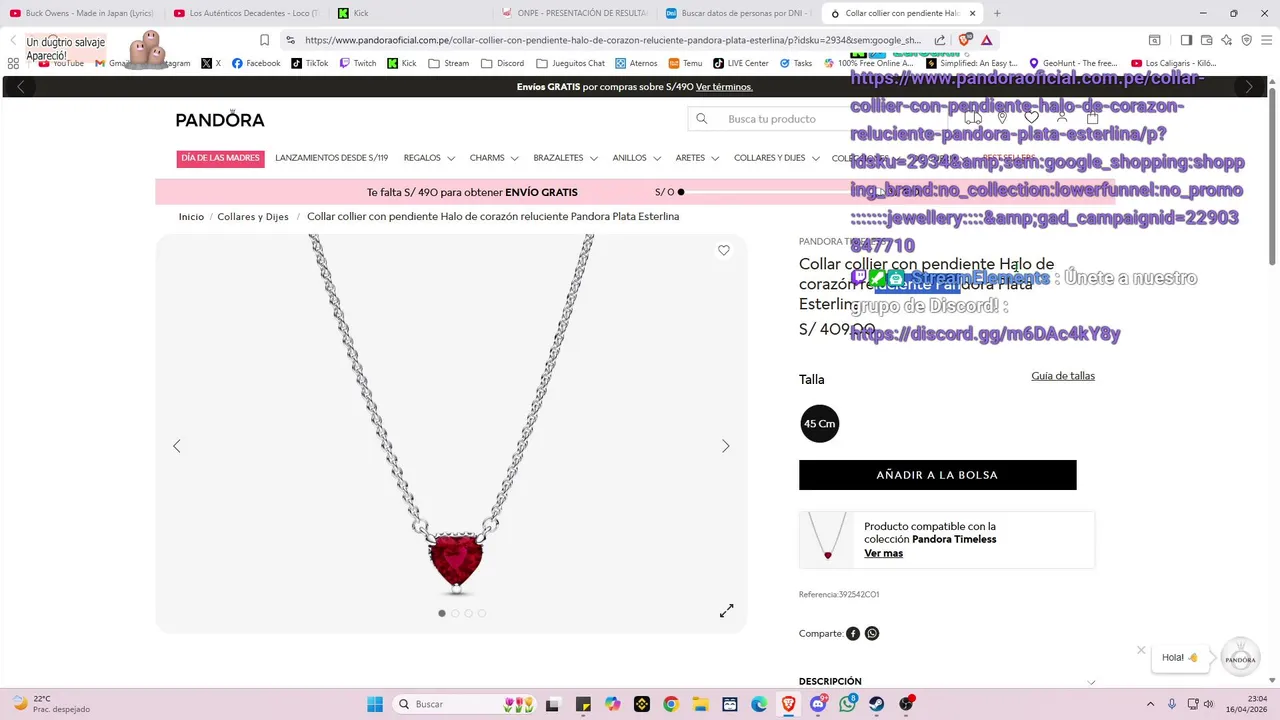Click the Pandora Timeless necklace thumbnail
Viewport: 1280px width, 720px height.
coord(828,539)
